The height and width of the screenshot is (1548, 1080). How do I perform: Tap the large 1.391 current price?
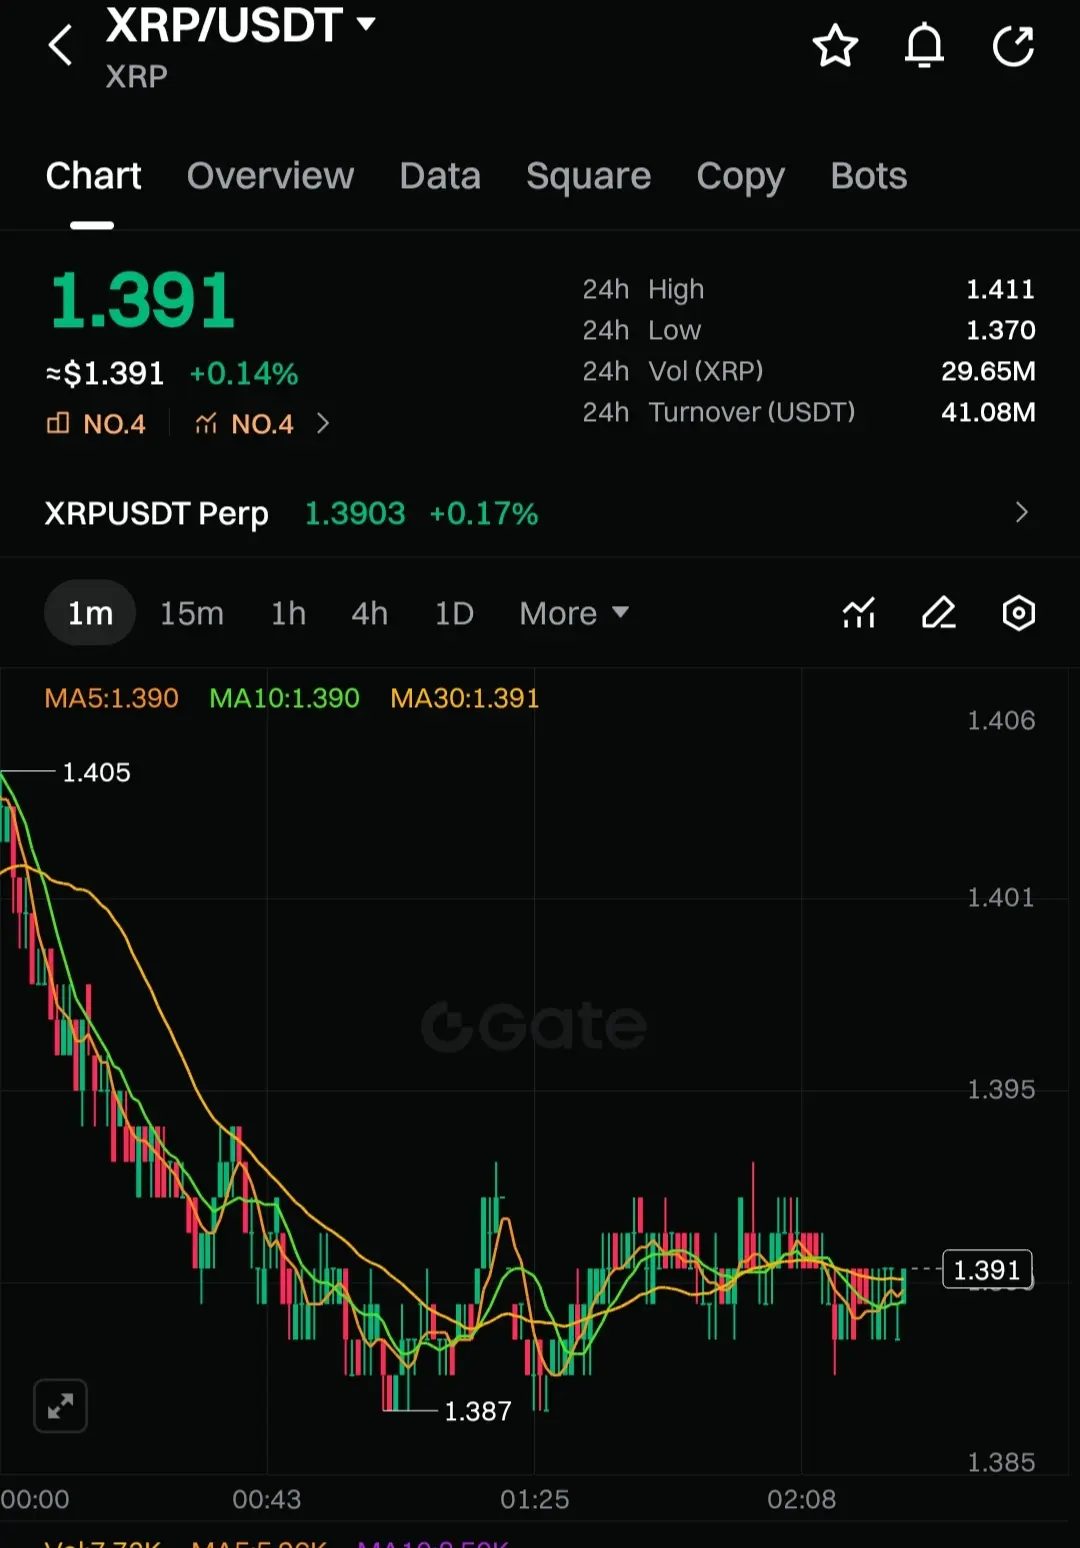pos(143,300)
